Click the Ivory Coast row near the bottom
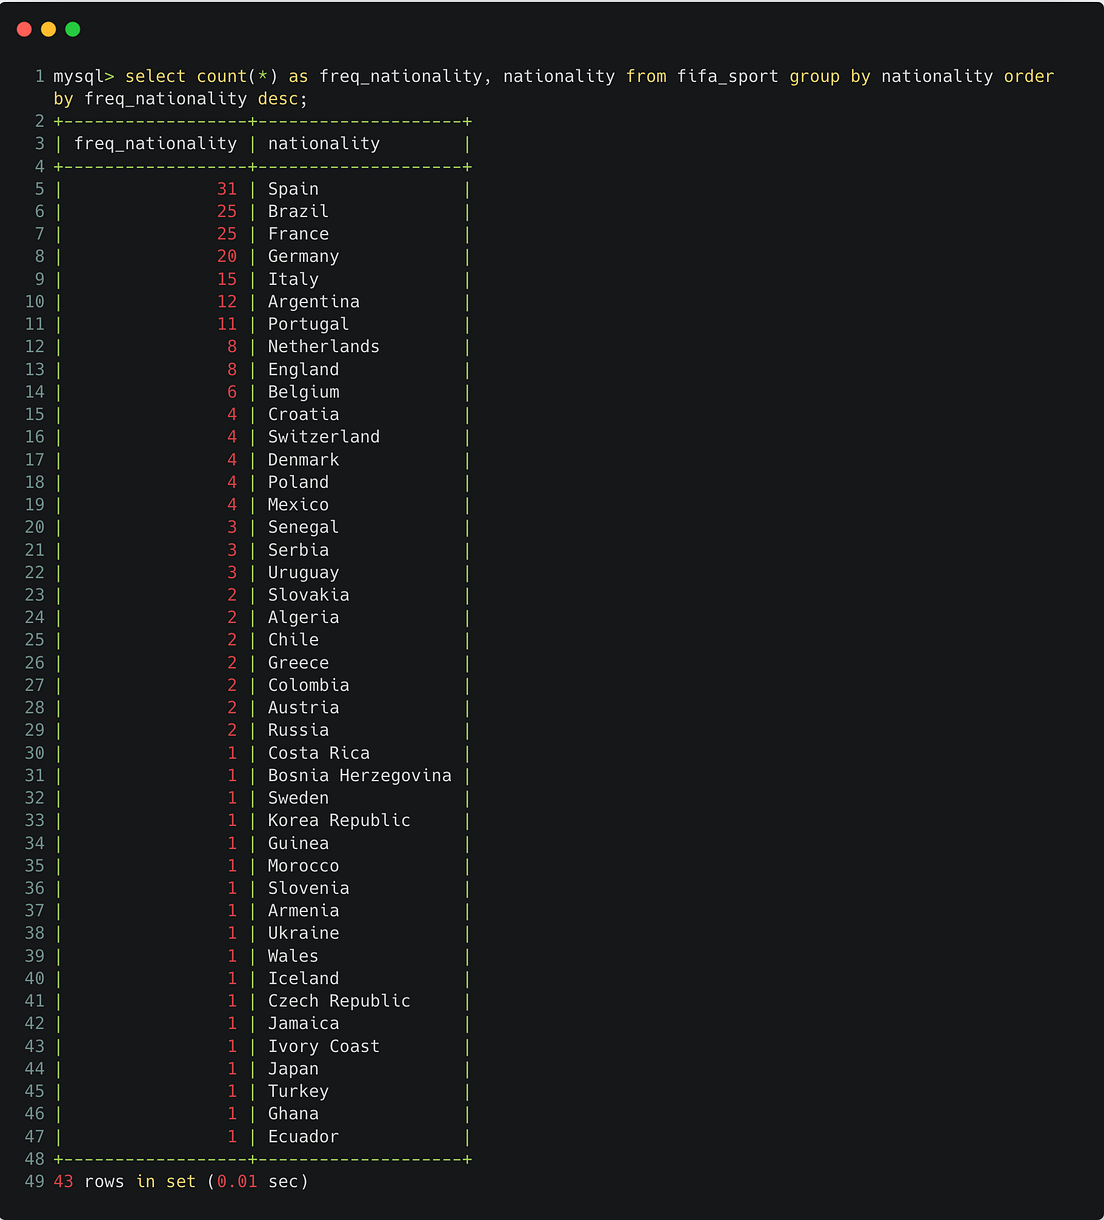The height and width of the screenshot is (1220, 1104). coord(323,1046)
